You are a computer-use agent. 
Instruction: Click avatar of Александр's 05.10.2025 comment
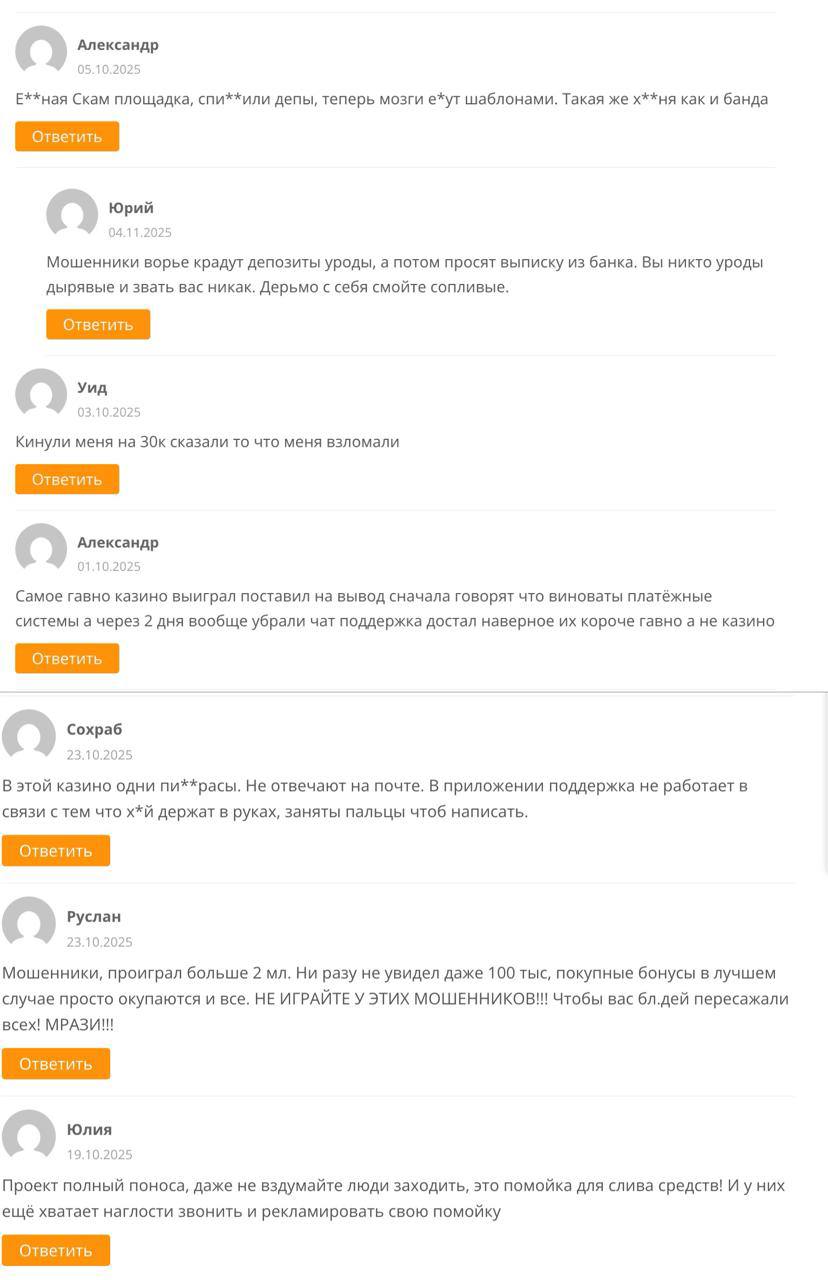pyautogui.click(x=41, y=51)
